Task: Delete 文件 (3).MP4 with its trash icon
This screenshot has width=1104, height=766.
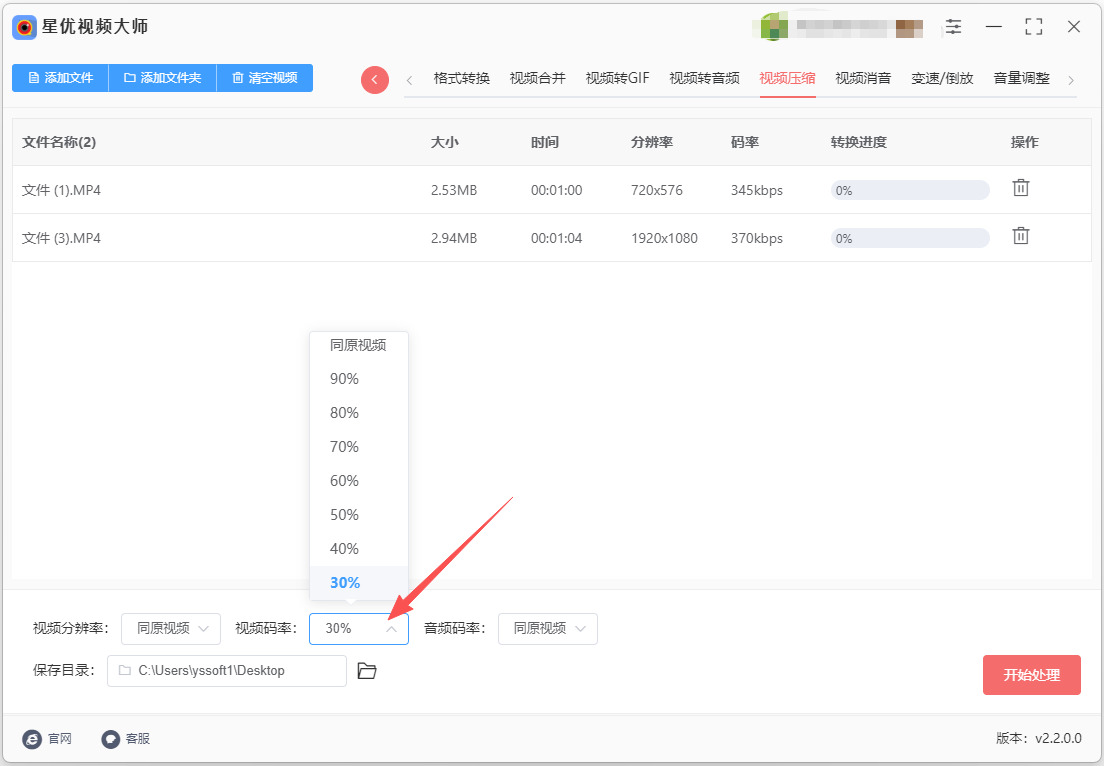Action: coord(1020,236)
